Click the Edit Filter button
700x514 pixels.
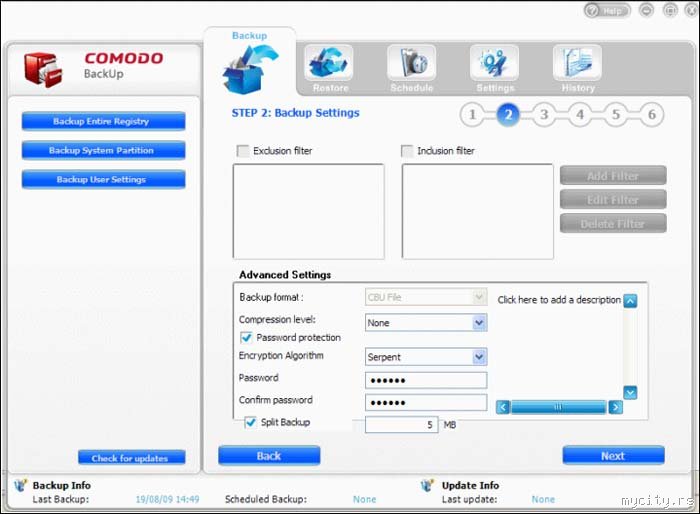tap(613, 200)
